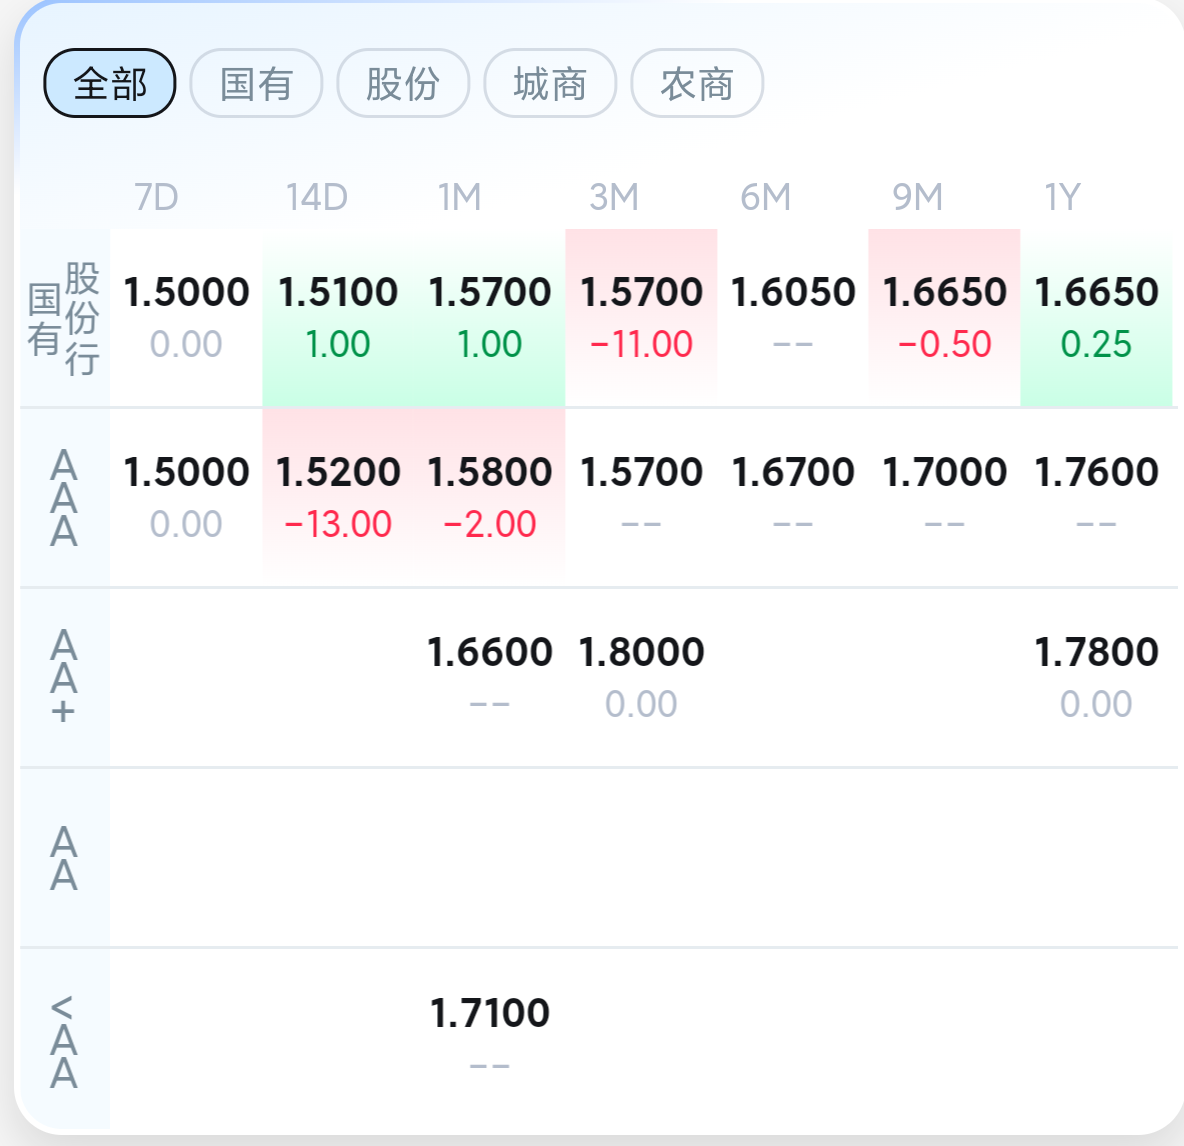
Task: Open 国有股份行 9M cell showing −0.50
Action: click(944, 318)
